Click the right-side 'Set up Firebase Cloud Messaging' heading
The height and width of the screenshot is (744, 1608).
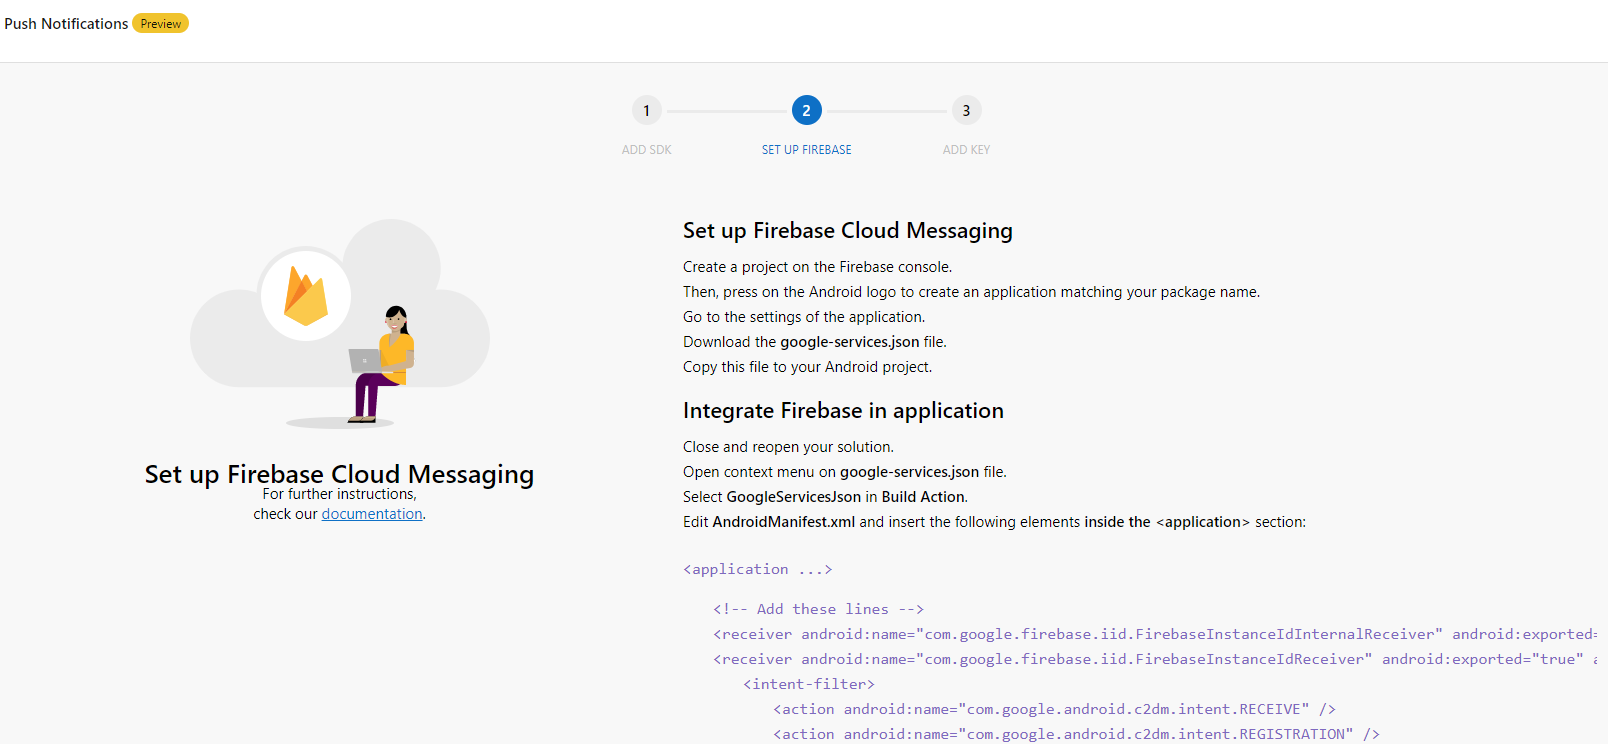coord(847,230)
